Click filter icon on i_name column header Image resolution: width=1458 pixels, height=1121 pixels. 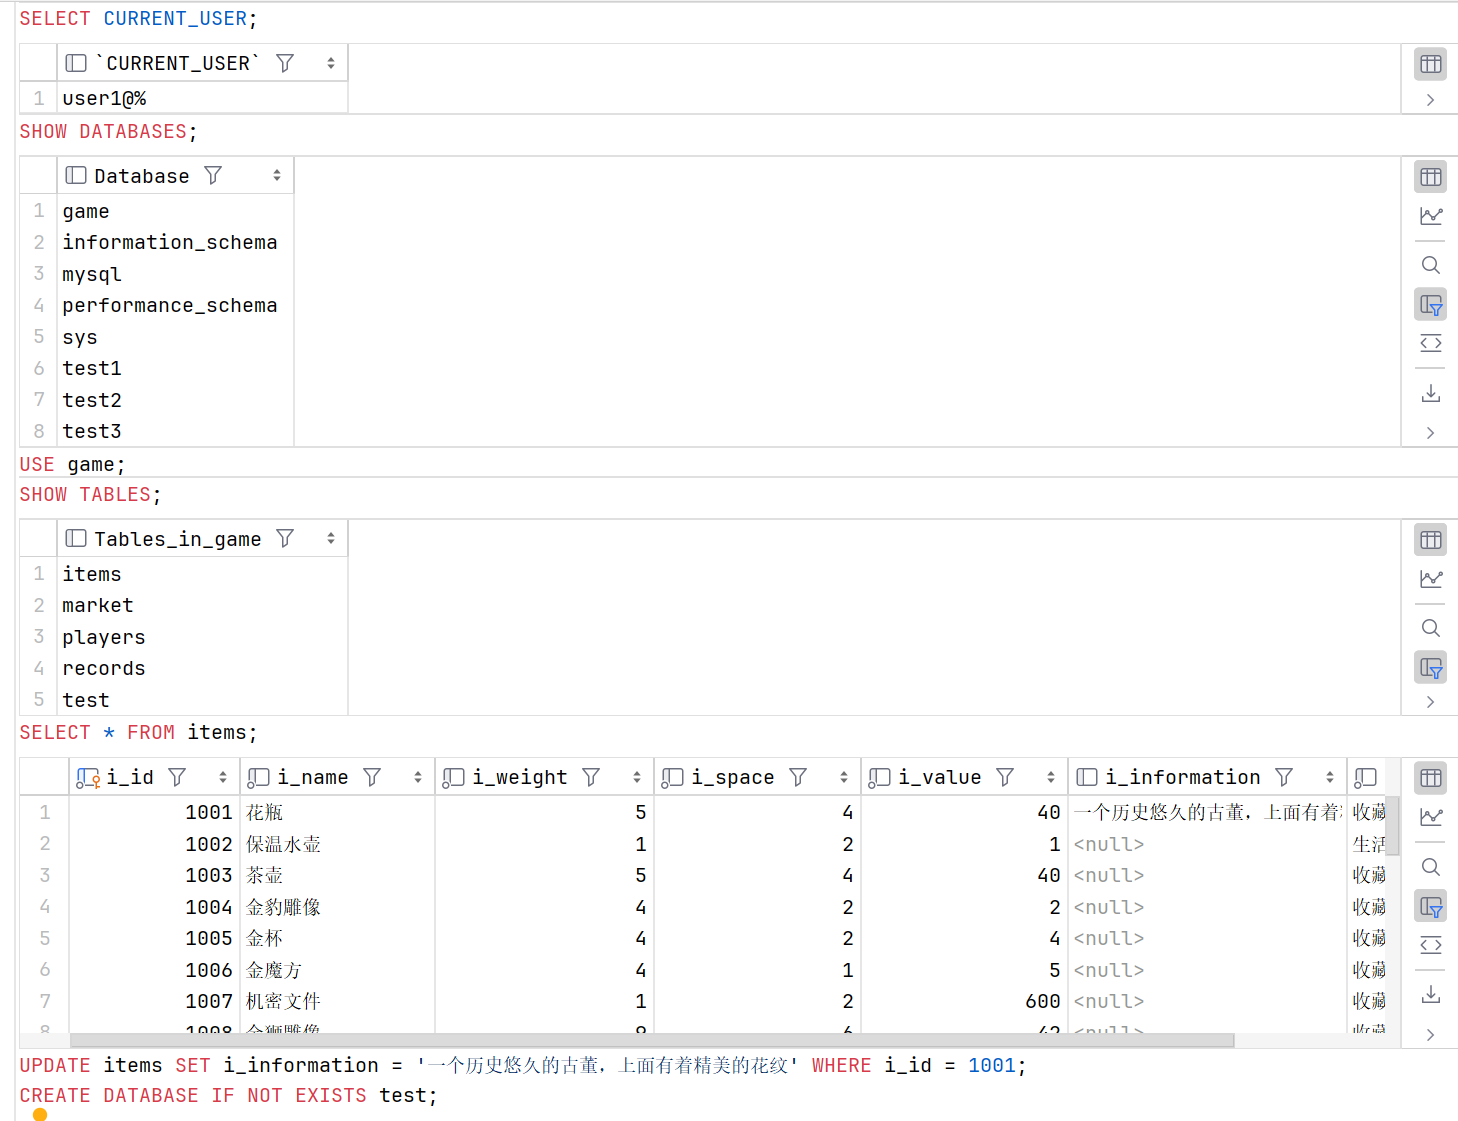click(372, 777)
